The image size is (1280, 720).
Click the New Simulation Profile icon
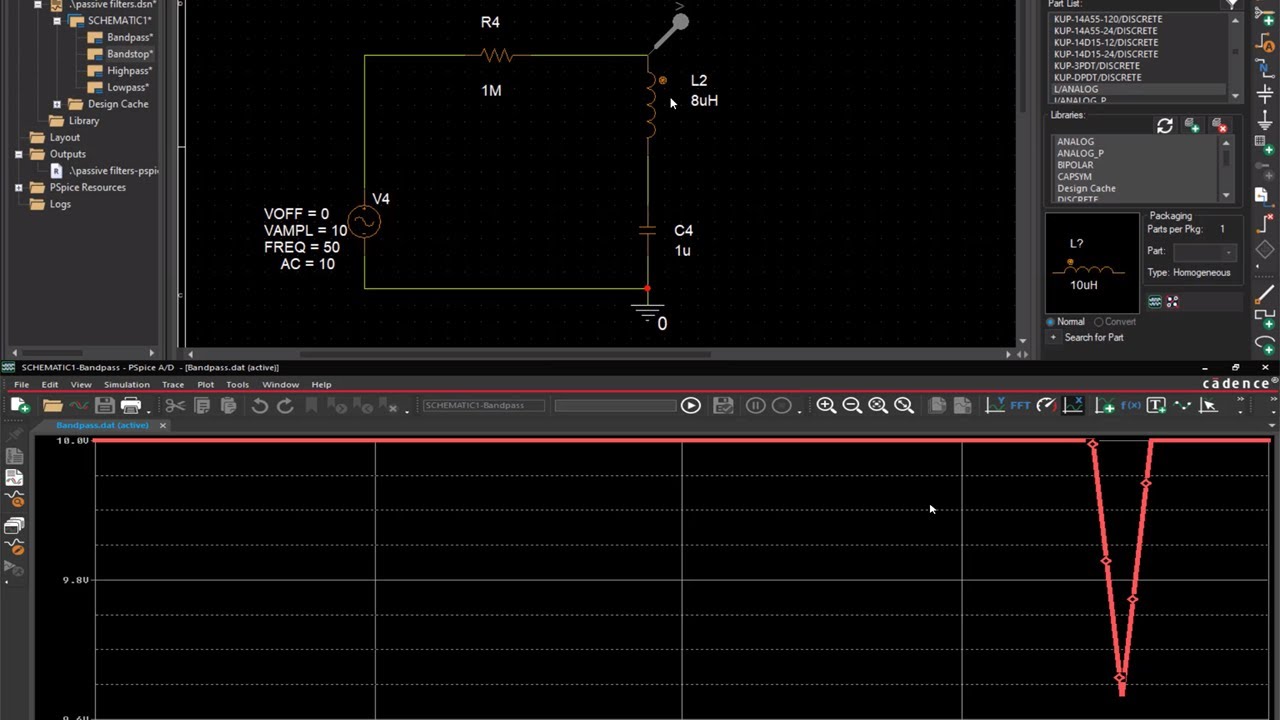coord(19,405)
